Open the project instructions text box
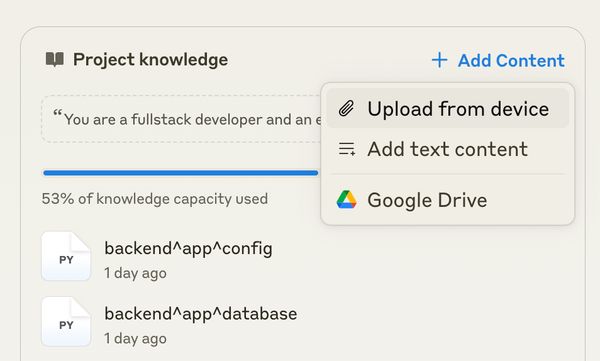This screenshot has height=361, width=600. pyautogui.click(x=182, y=119)
